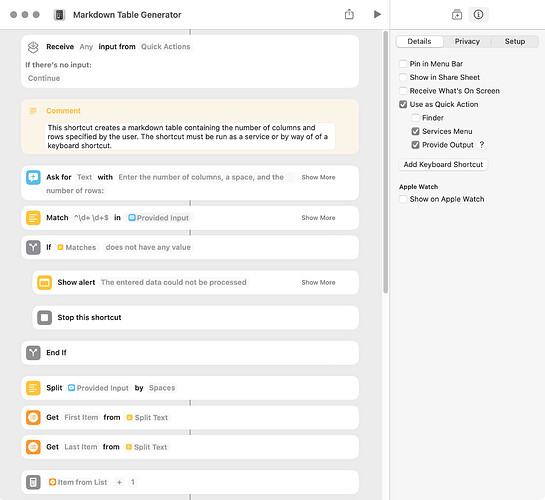Expand Show More on Ask for action
545x500 pixels.
tap(318, 177)
